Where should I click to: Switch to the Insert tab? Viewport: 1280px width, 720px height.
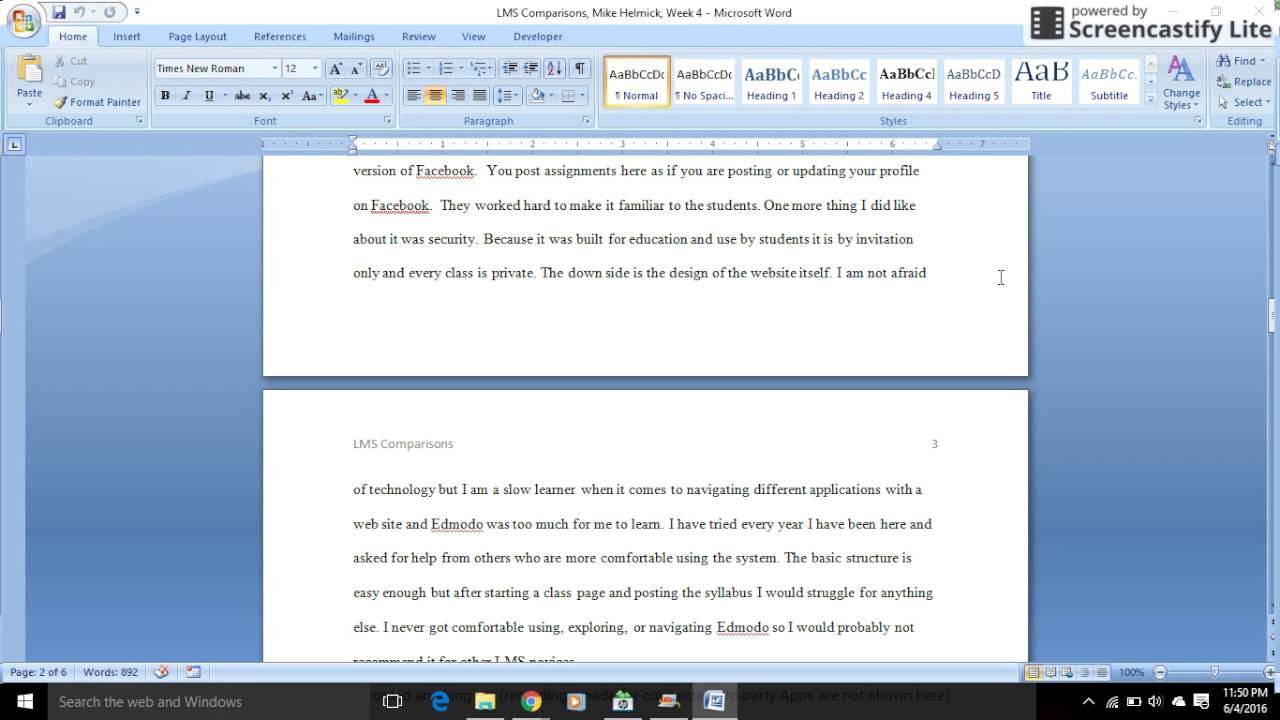pos(127,36)
